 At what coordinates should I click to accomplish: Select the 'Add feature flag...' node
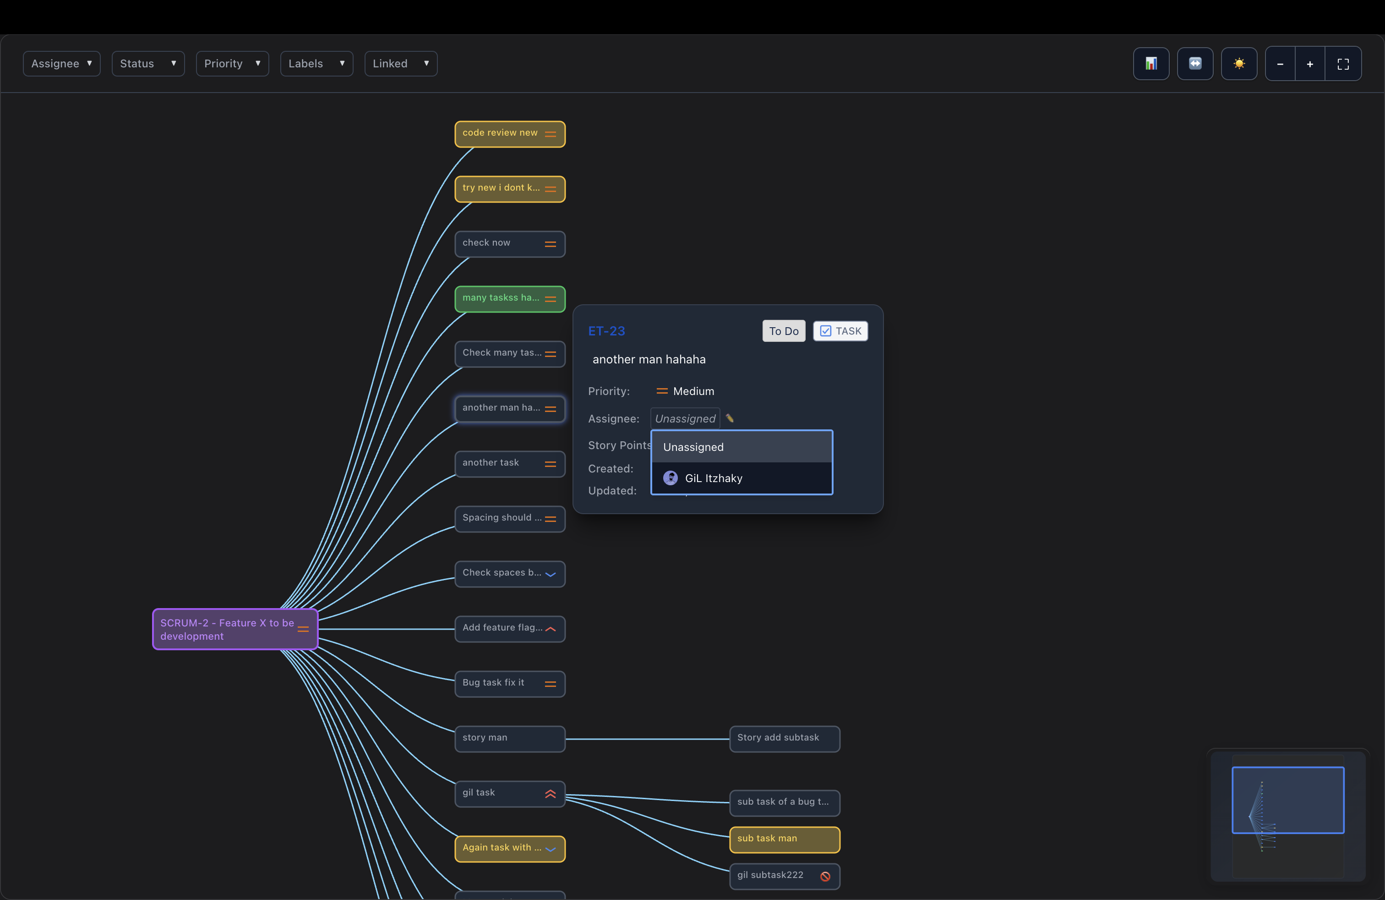[x=510, y=629]
